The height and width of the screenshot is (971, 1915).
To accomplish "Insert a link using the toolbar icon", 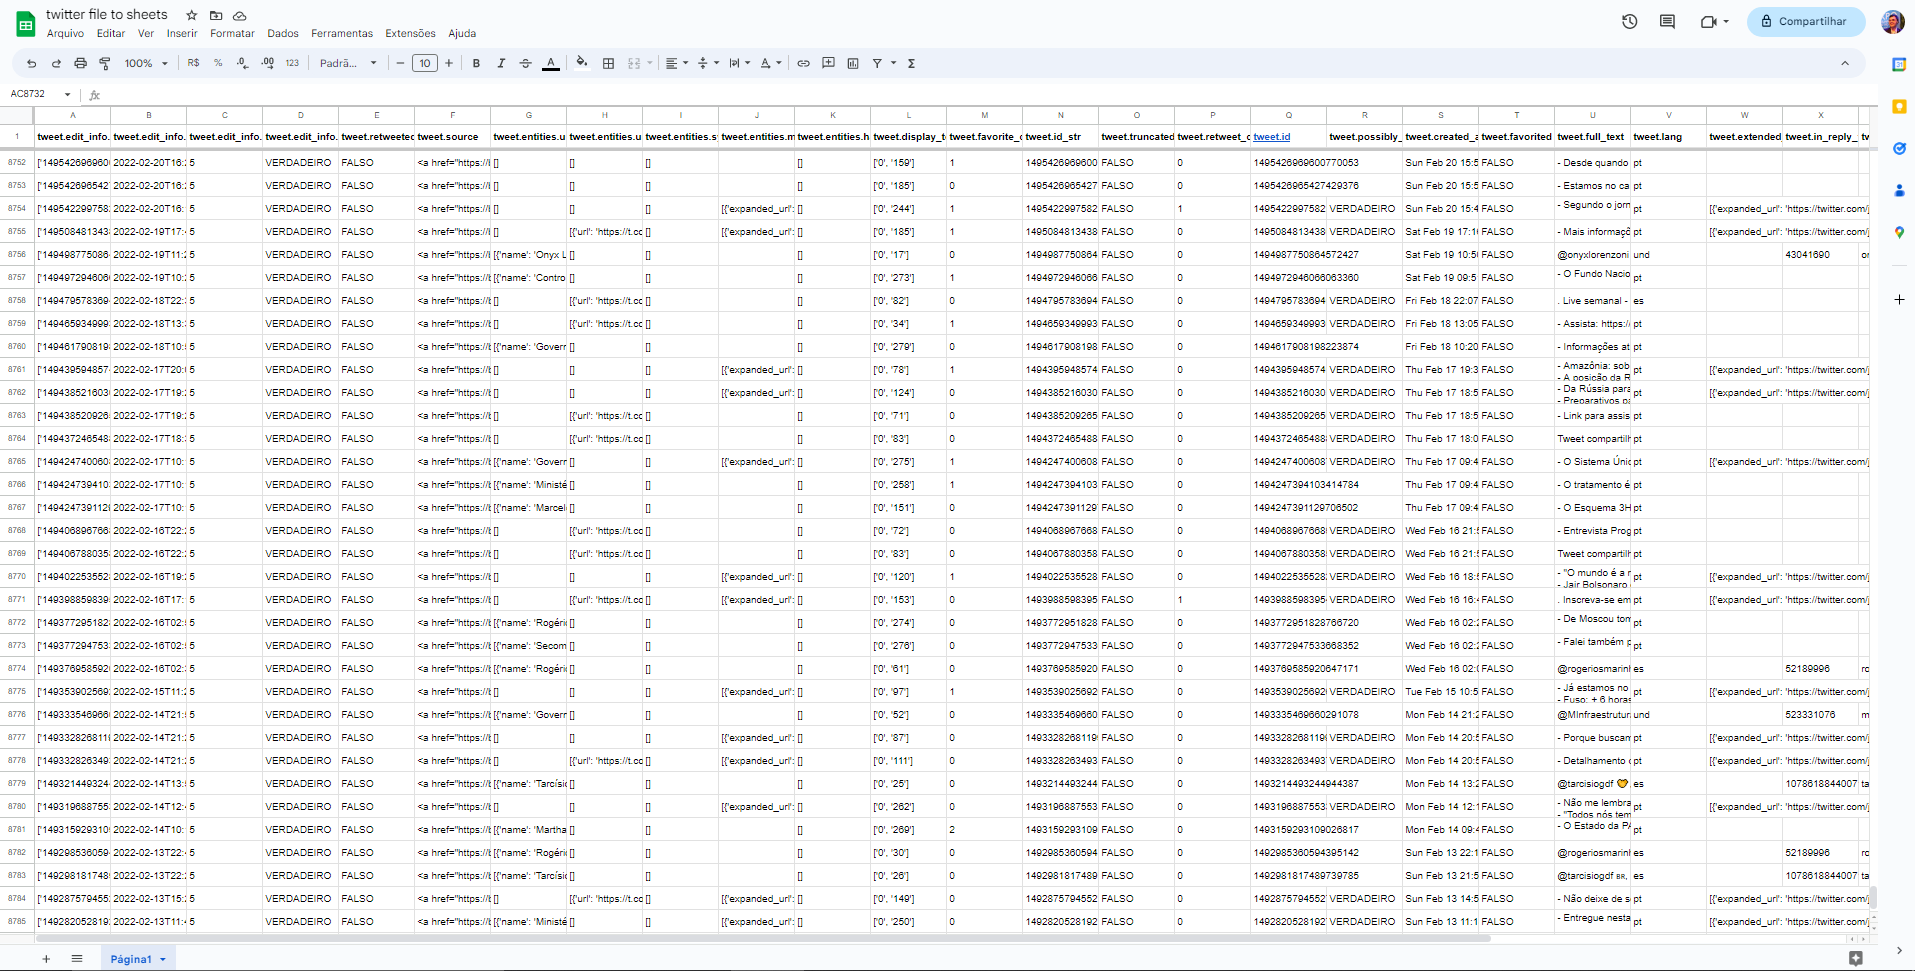I will click(803, 63).
